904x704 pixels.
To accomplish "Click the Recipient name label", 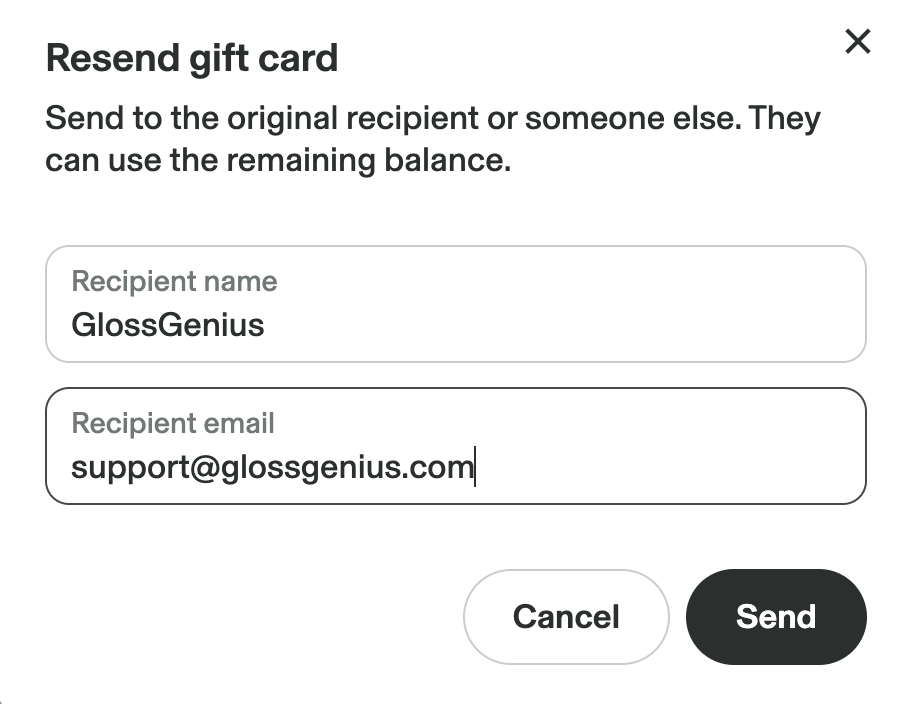I will [174, 281].
